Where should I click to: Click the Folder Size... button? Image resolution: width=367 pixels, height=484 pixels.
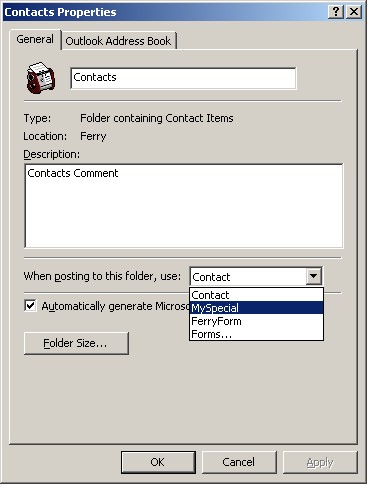tap(76, 343)
